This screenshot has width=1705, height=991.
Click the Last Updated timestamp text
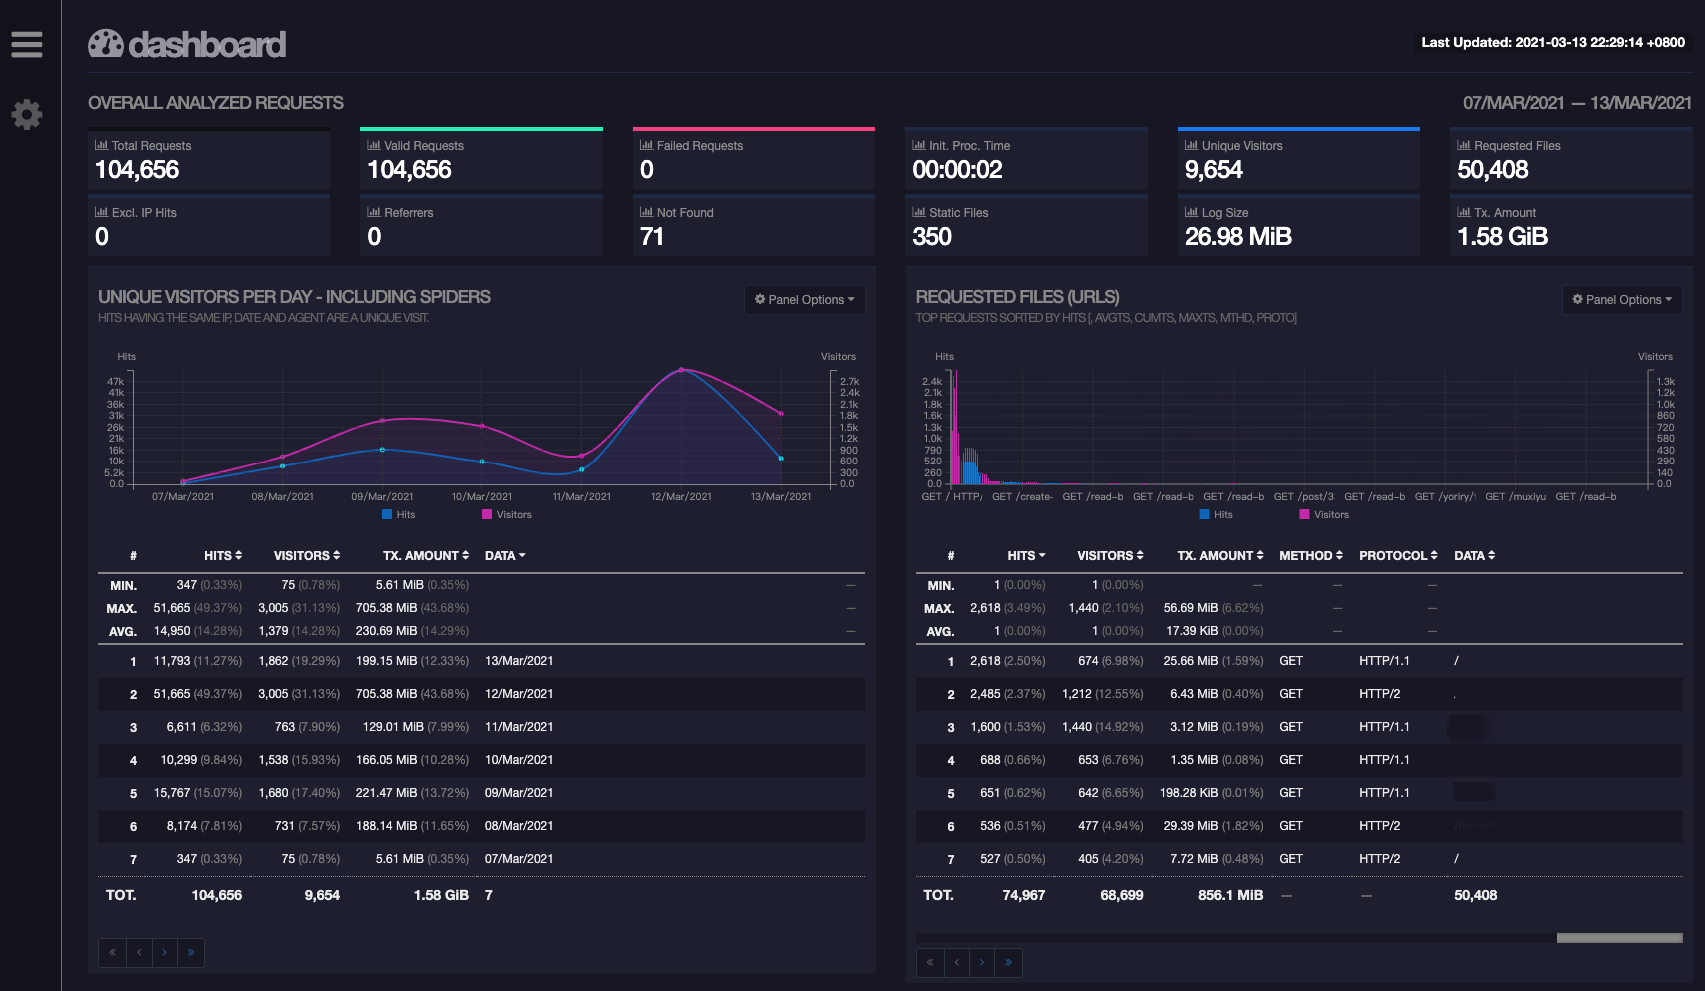[1553, 42]
